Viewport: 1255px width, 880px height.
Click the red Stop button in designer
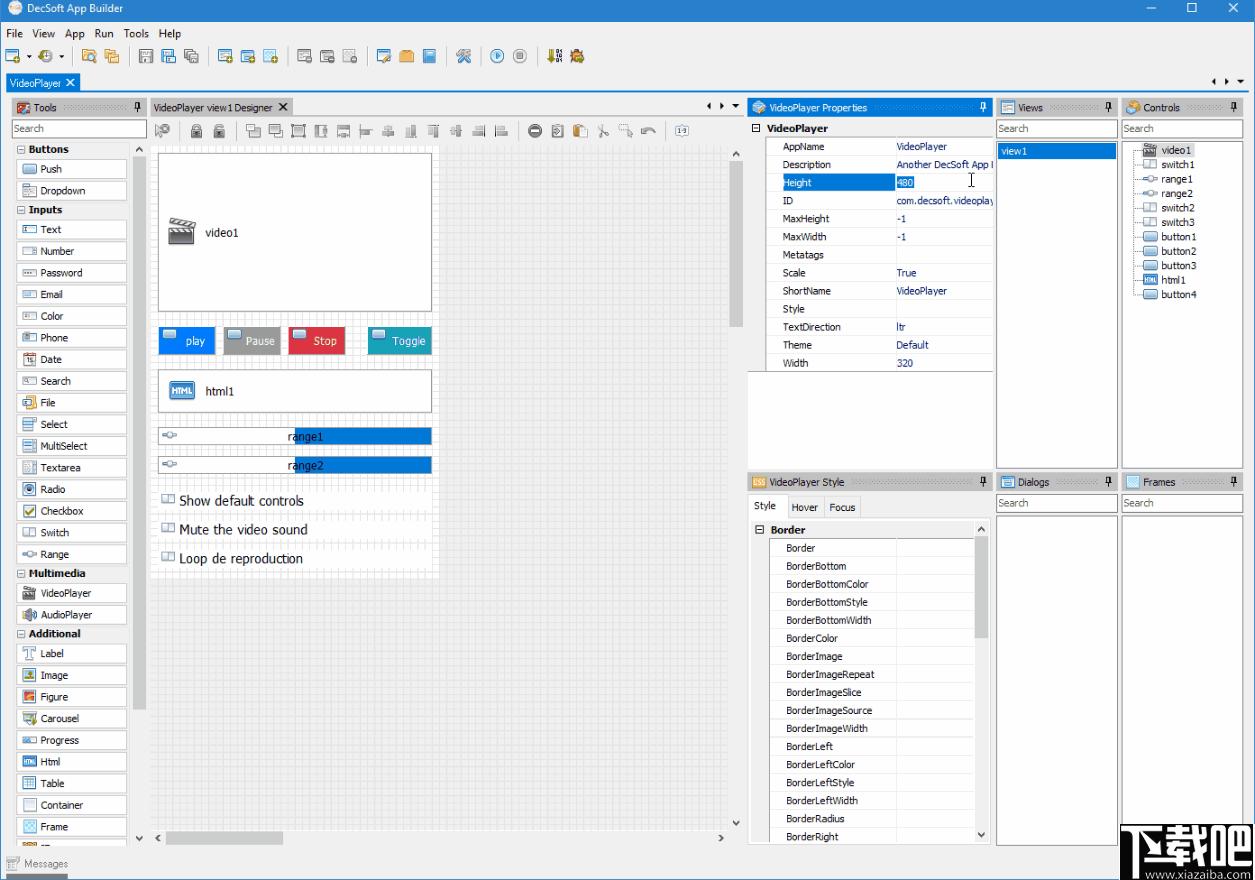coord(317,340)
